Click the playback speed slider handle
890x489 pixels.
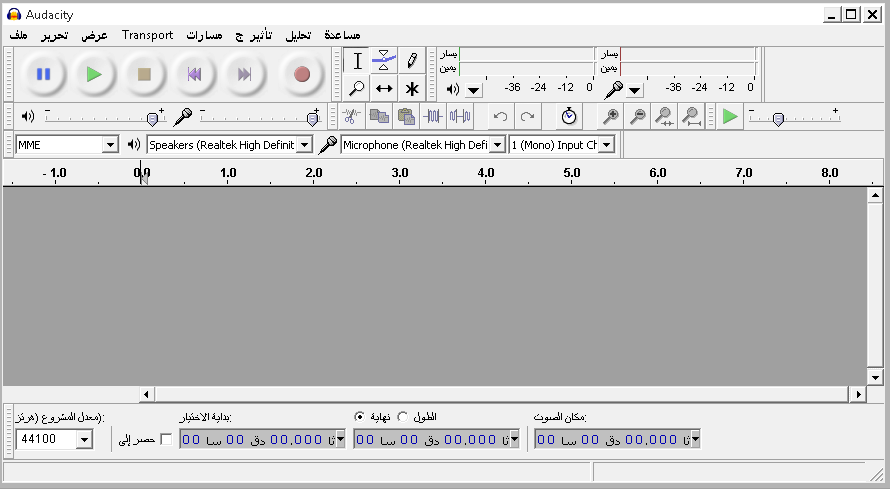point(779,119)
